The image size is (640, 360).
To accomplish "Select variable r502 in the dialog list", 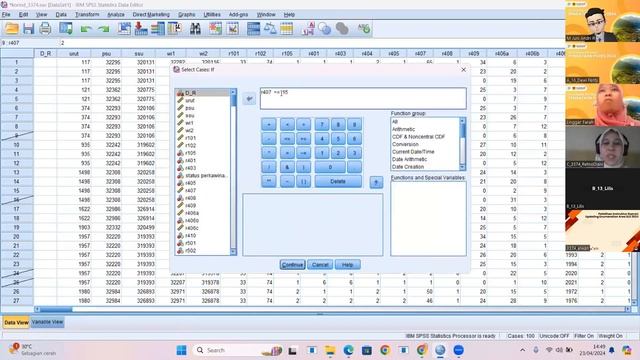I will coord(190,251).
